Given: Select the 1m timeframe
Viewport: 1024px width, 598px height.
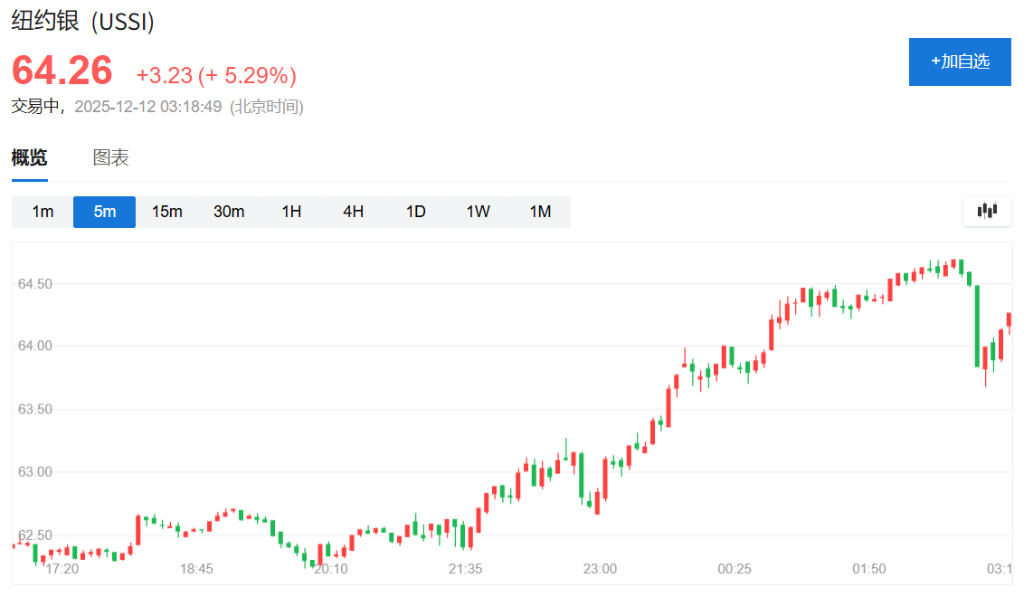Looking at the screenshot, I should click(x=42, y=211).
